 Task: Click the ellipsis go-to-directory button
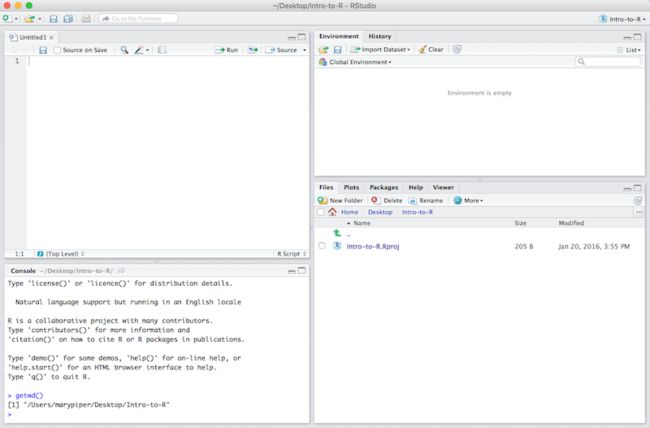coord(639,212)
